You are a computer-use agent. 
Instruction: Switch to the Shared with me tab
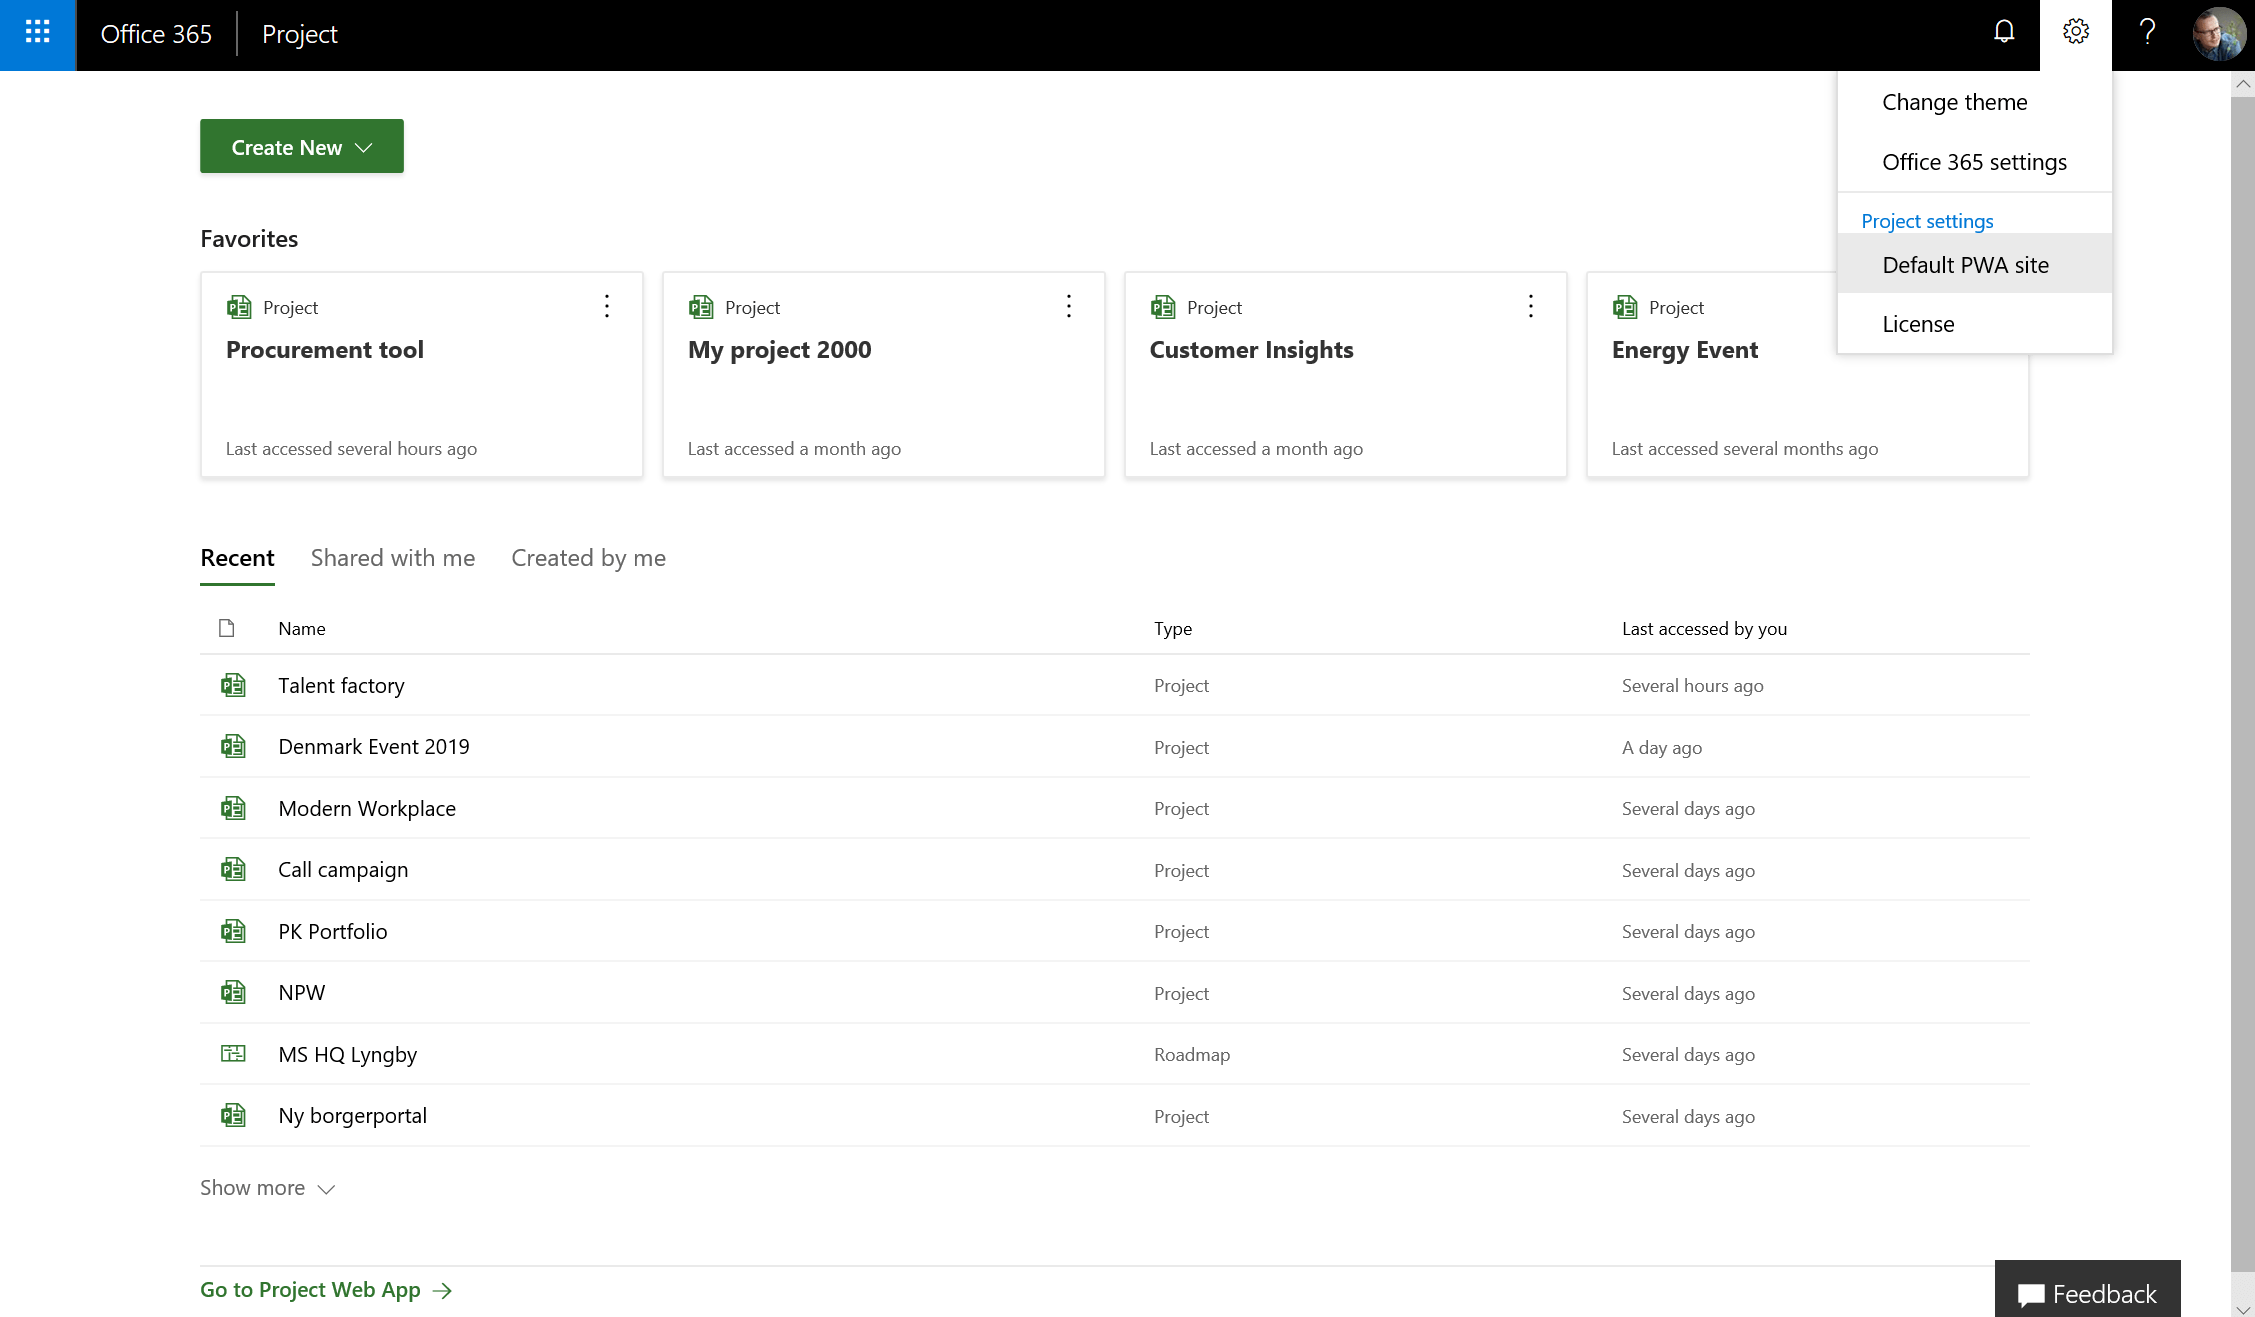tap(392, 558)
